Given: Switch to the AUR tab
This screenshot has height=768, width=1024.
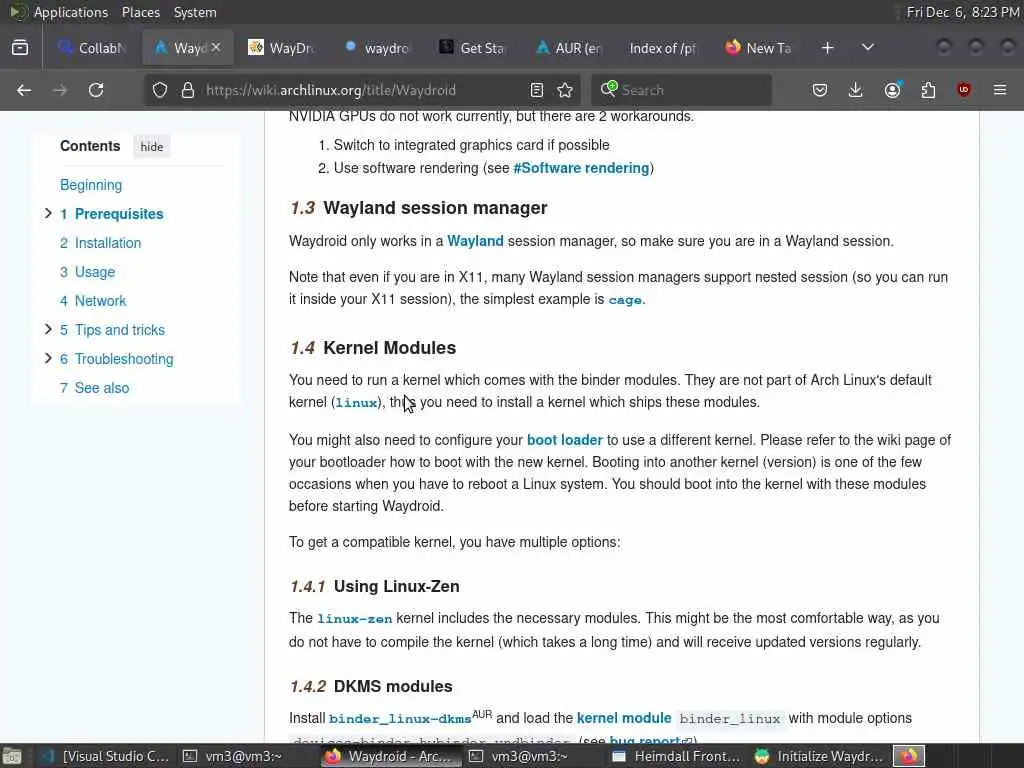Looking at the screenshot, I should pyautogui.click(x=568, y=48).
